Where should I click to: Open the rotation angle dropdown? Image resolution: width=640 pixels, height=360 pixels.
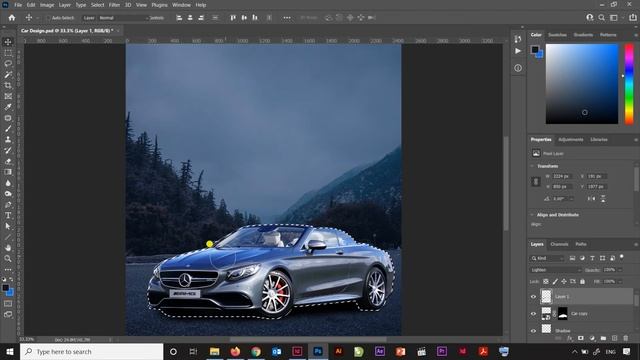(571, 199)
